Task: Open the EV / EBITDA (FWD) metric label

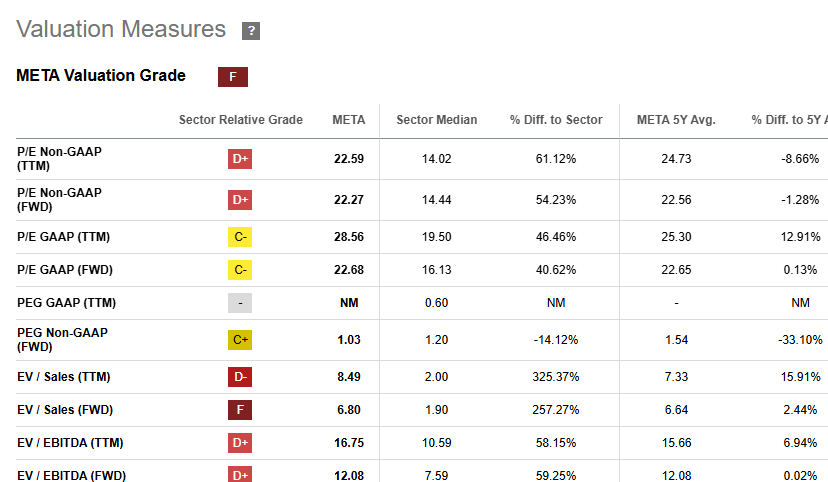Action: pyautogui.click(x=71, y=476)
